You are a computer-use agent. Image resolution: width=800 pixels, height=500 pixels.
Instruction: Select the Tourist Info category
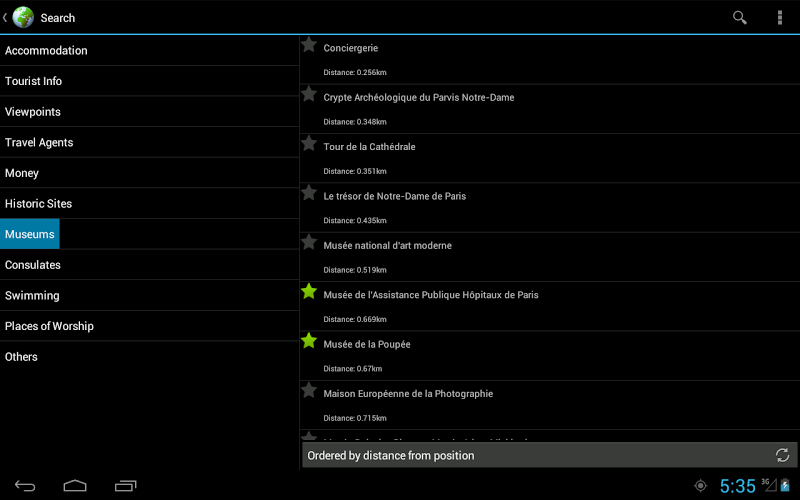click(149, 81)
